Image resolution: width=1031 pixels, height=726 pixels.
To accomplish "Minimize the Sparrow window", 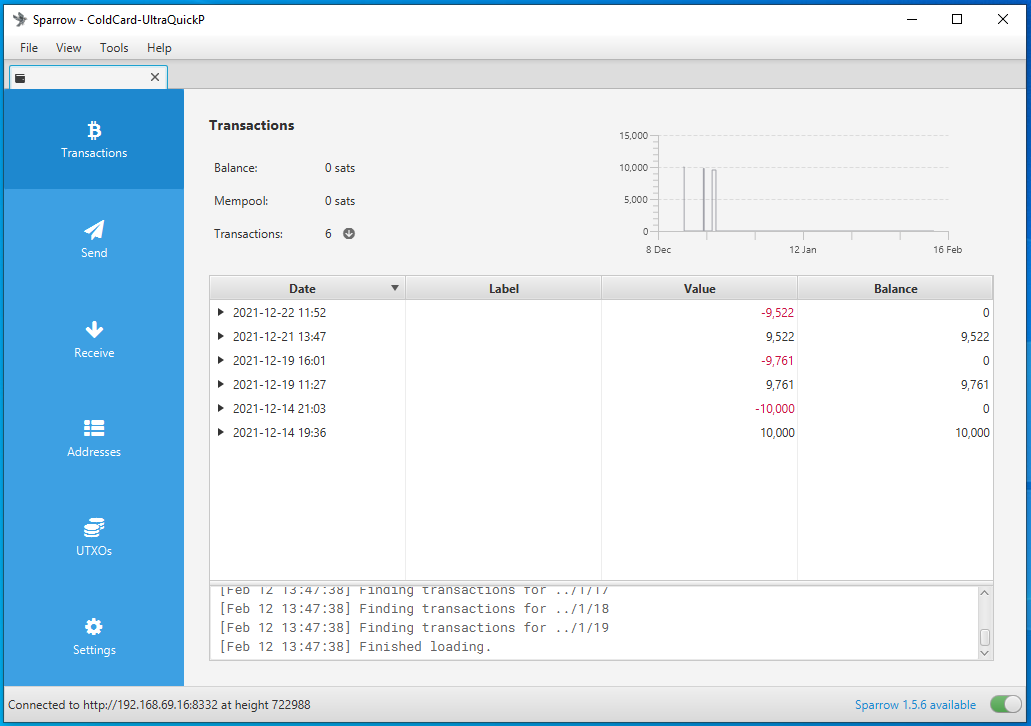I will click(912, 19).
